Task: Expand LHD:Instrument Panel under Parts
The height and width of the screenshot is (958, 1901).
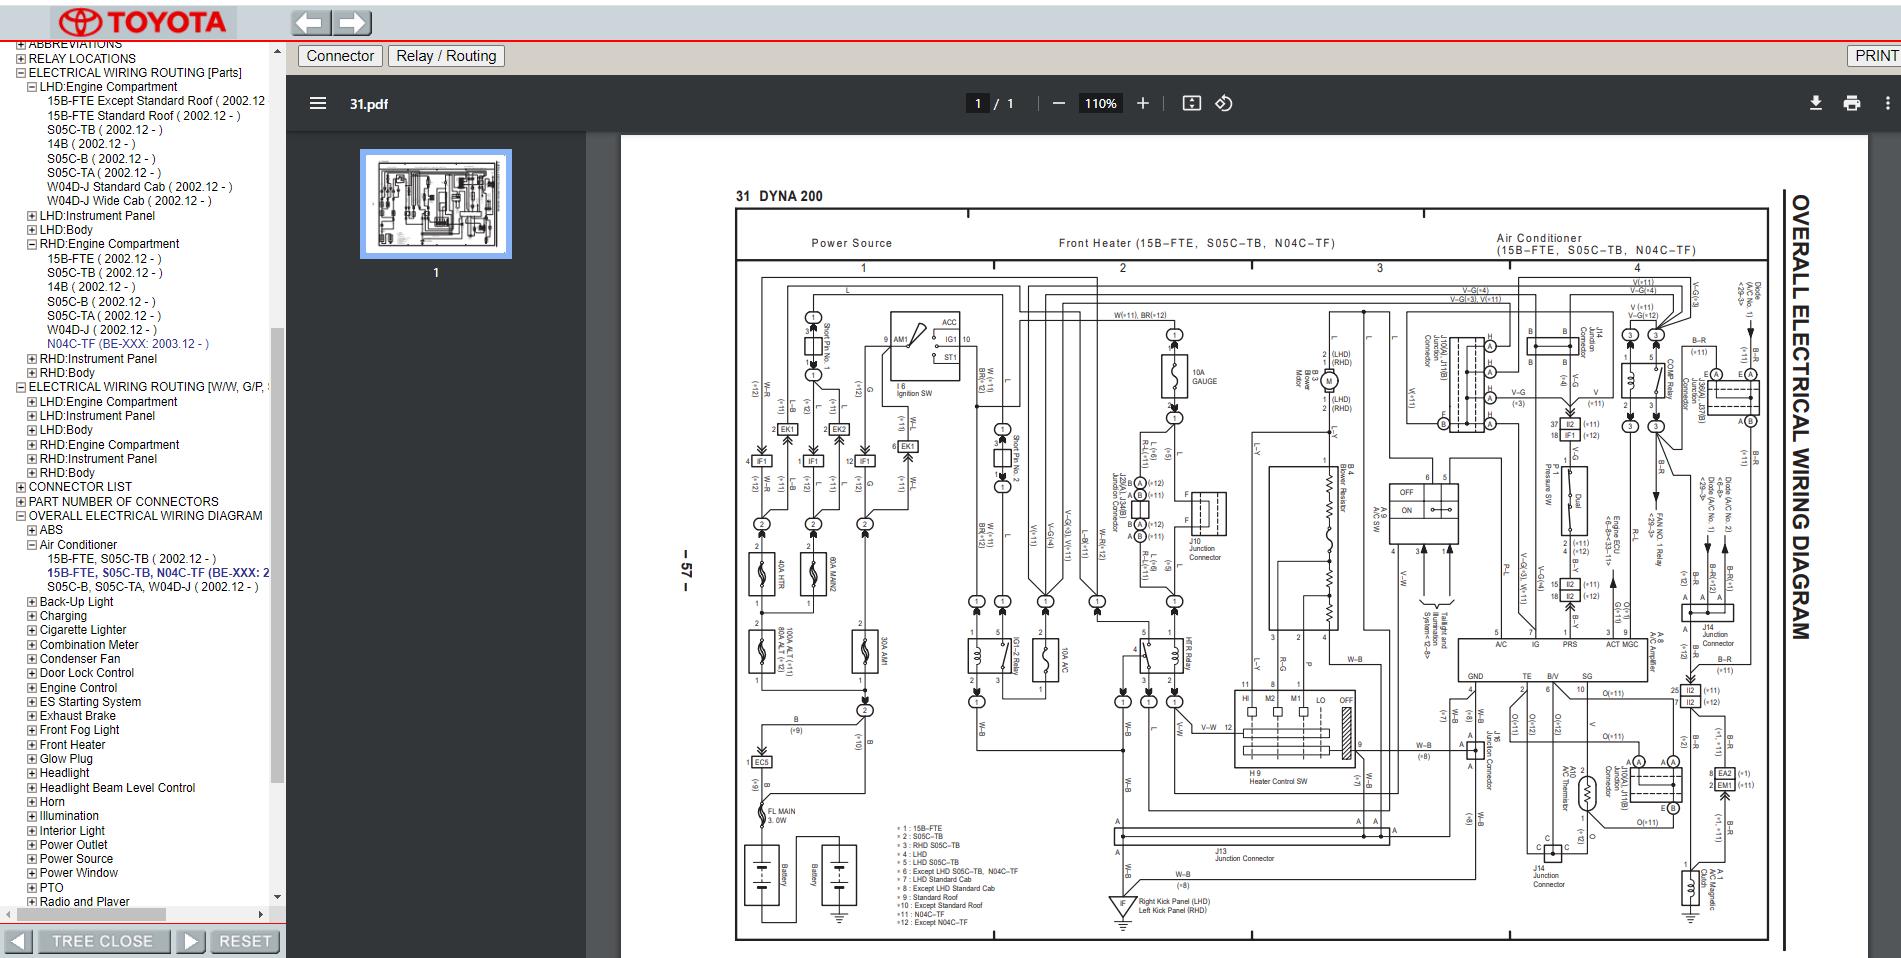Action: [x=32, y=216]
